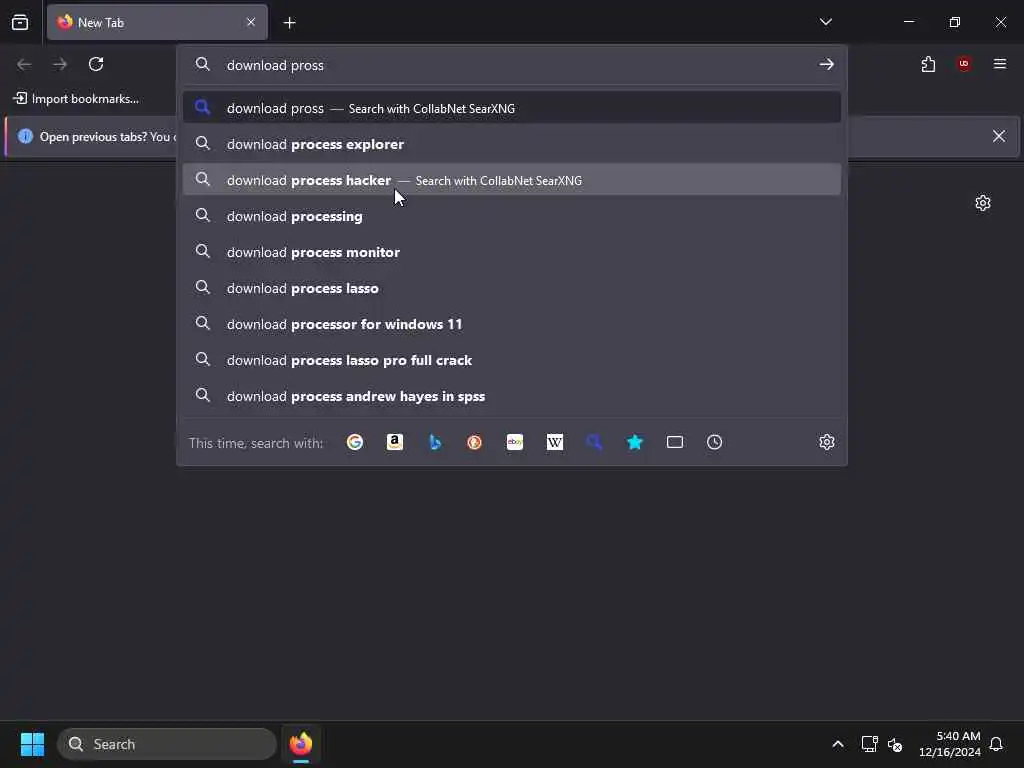This screenshot has height=768, width=1024.
Task: Open the Firefox application menu
Action: (x=1000, y=64)
